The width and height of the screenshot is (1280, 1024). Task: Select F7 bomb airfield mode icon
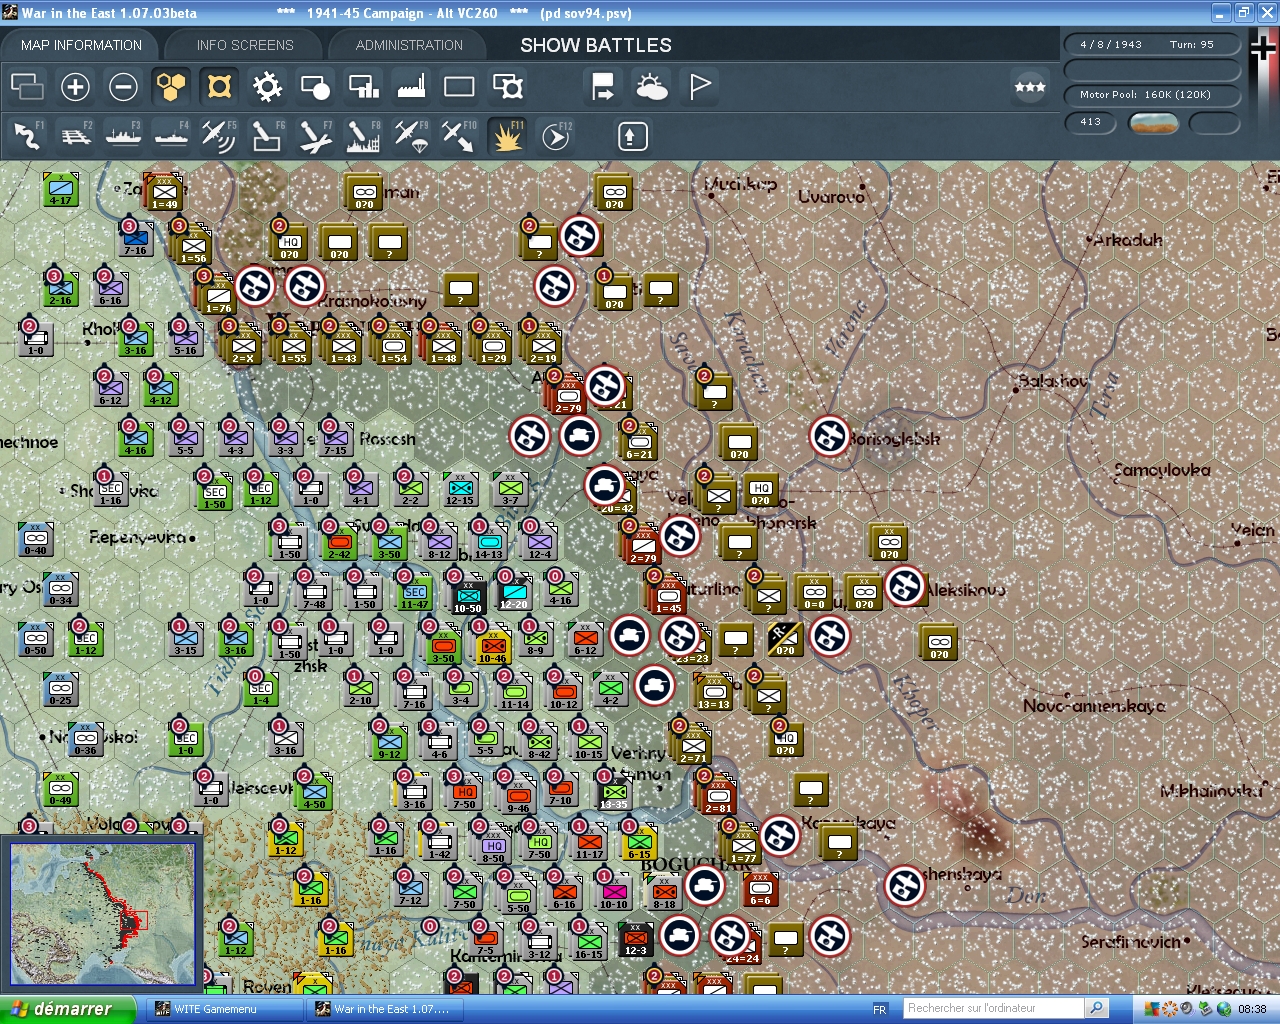coord(315,136)
